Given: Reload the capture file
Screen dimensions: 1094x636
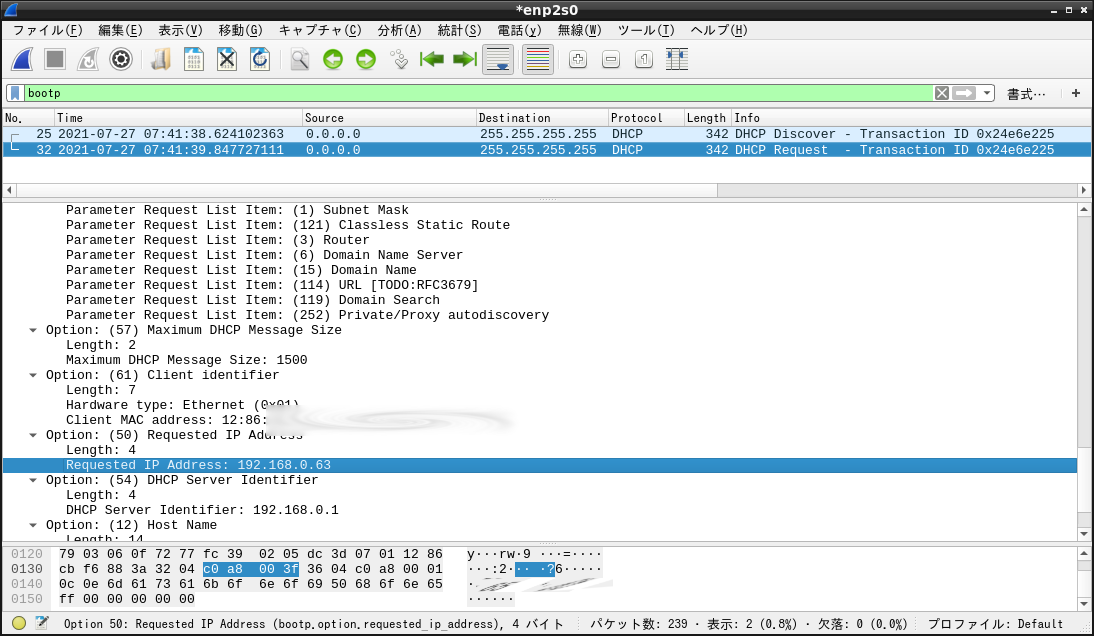Looking at the screenshot, I should coord(260,59).
